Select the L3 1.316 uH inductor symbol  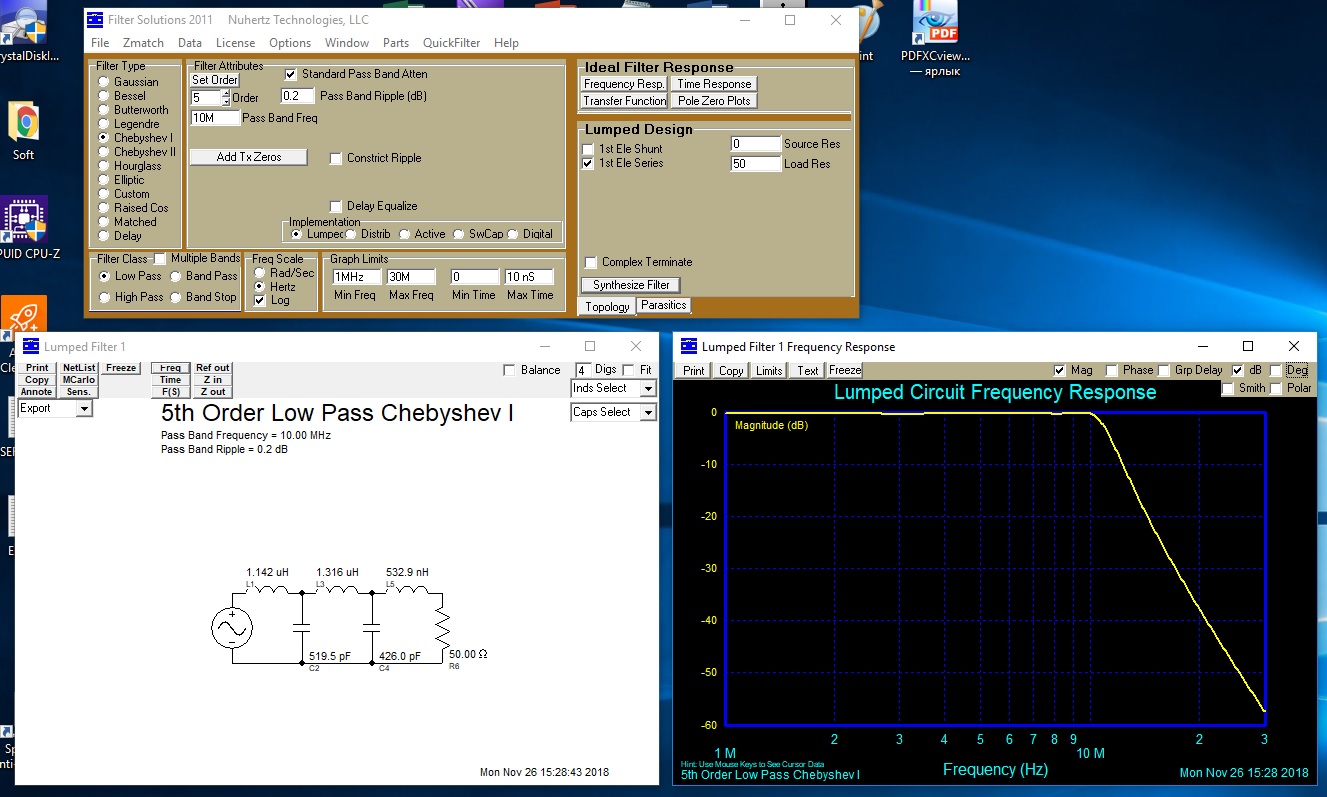pyautogui.click(x=336, y=589)
